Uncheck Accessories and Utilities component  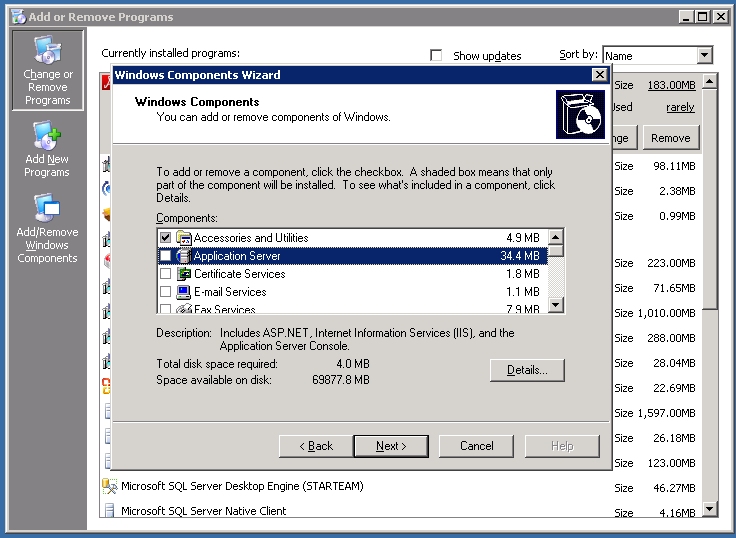click(x=165, y=238)
